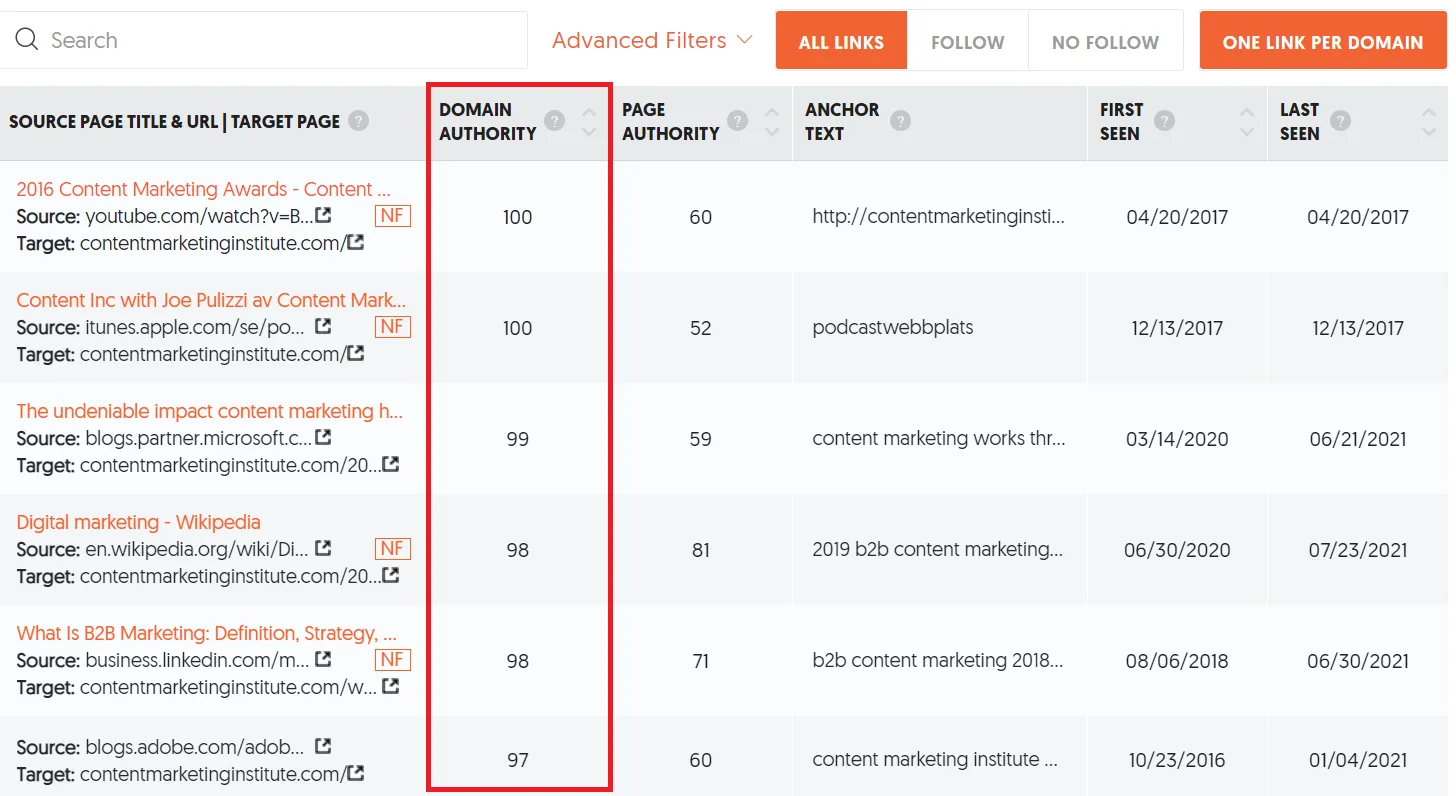This screenshot has width=1456, height=796.
Task: Switch to No Follow links filter
Action: (x=1105, y=42)
